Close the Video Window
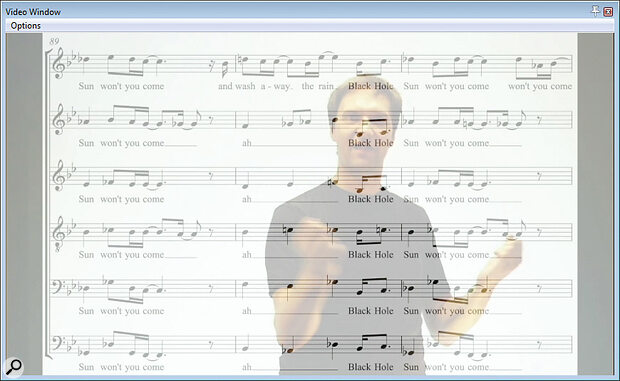This screenshot has width=620, height=381. tap(608, 11)
